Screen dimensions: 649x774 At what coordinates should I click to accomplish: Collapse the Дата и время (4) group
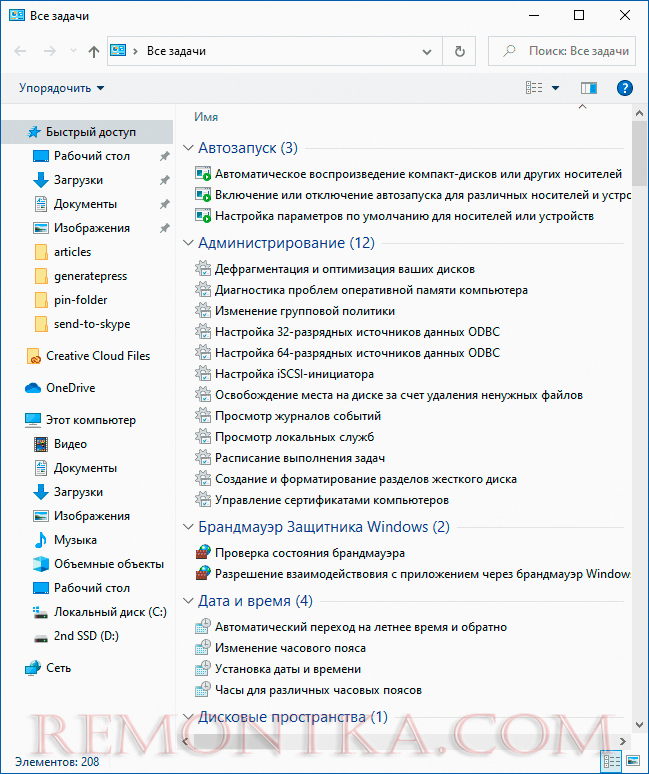(x=188, y=601)
